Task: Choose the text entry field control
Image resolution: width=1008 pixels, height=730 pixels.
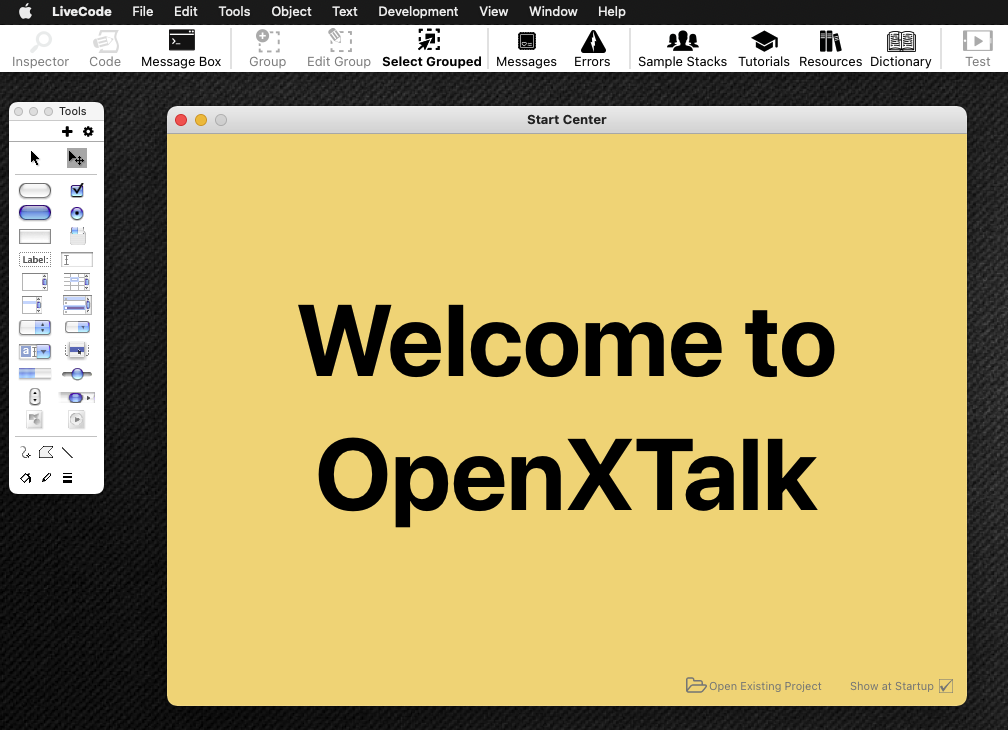Action: coord(76,260)
